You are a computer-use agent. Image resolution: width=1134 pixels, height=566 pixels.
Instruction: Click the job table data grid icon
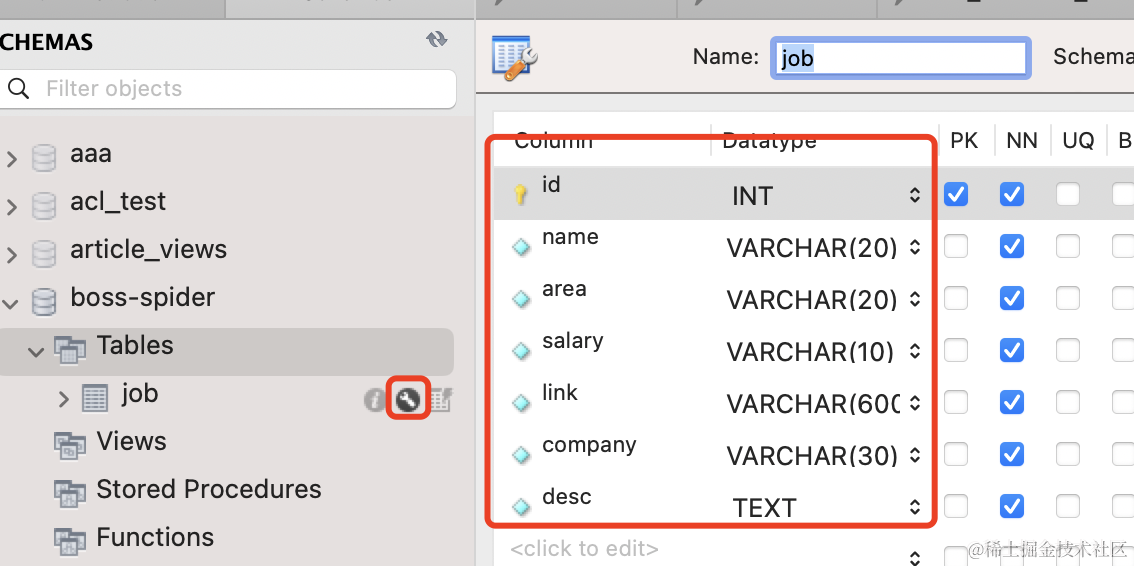click(x=440, y=401)
